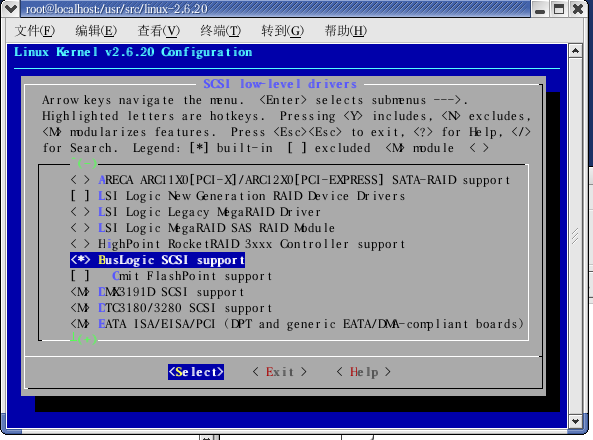Click the (-) scroll-up indicator above the list
This screenshot has width=593, height=440.
point(84,163)
